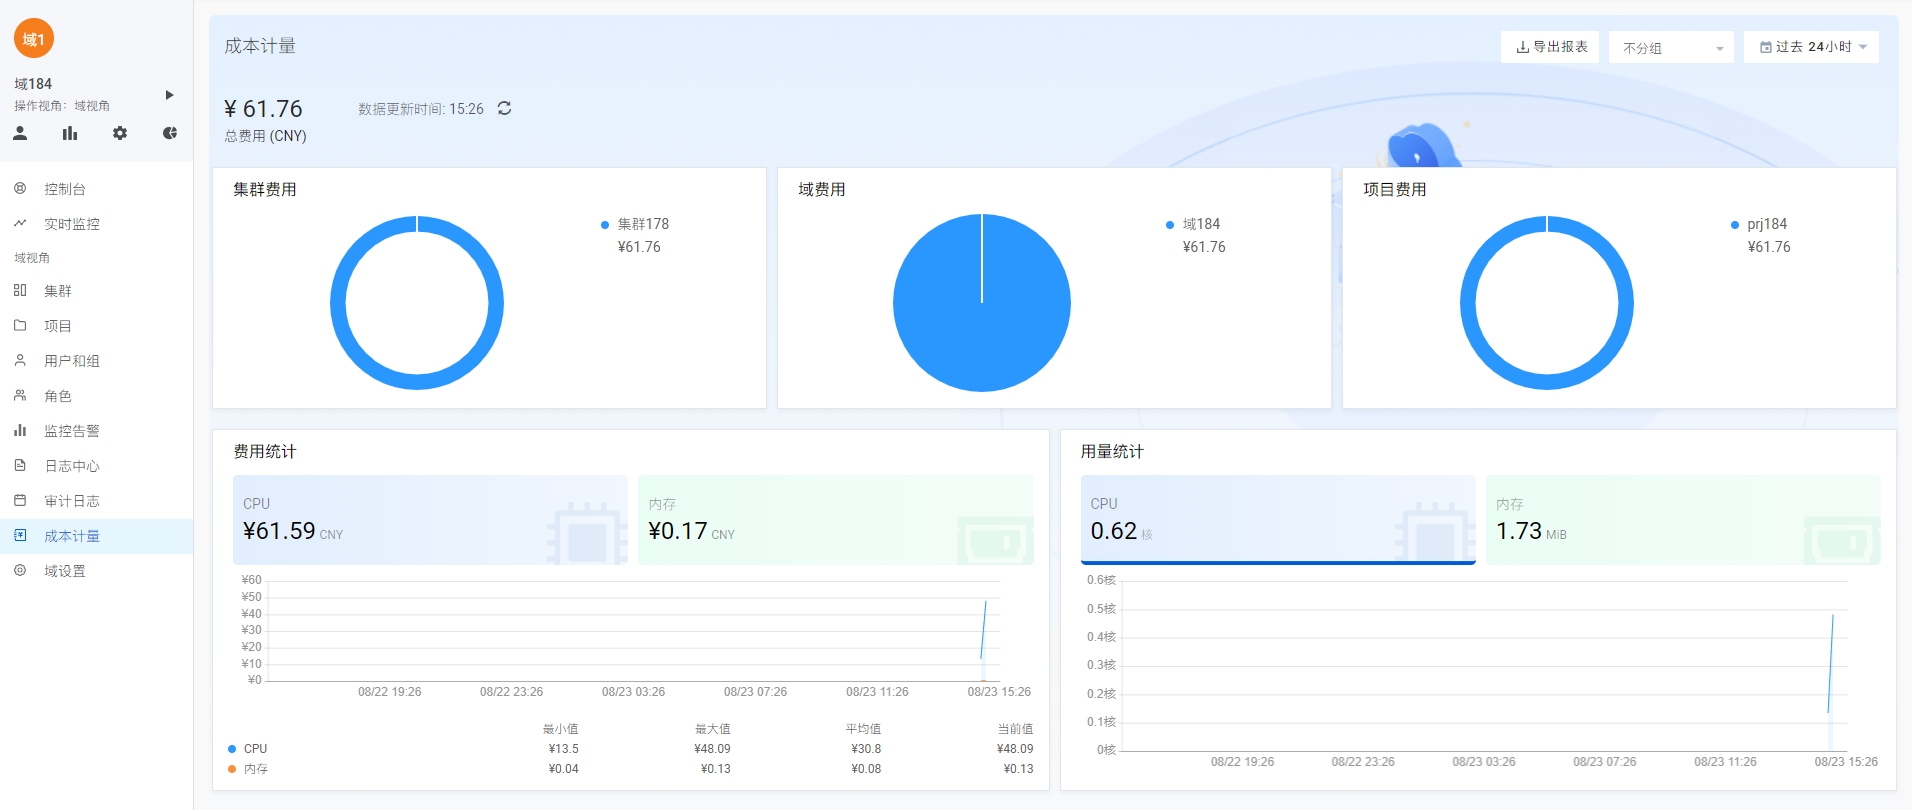This screenshot has height=810, width=1912.
Task: Open the 集群 sidebar item
Action: [x=57, y=291]
